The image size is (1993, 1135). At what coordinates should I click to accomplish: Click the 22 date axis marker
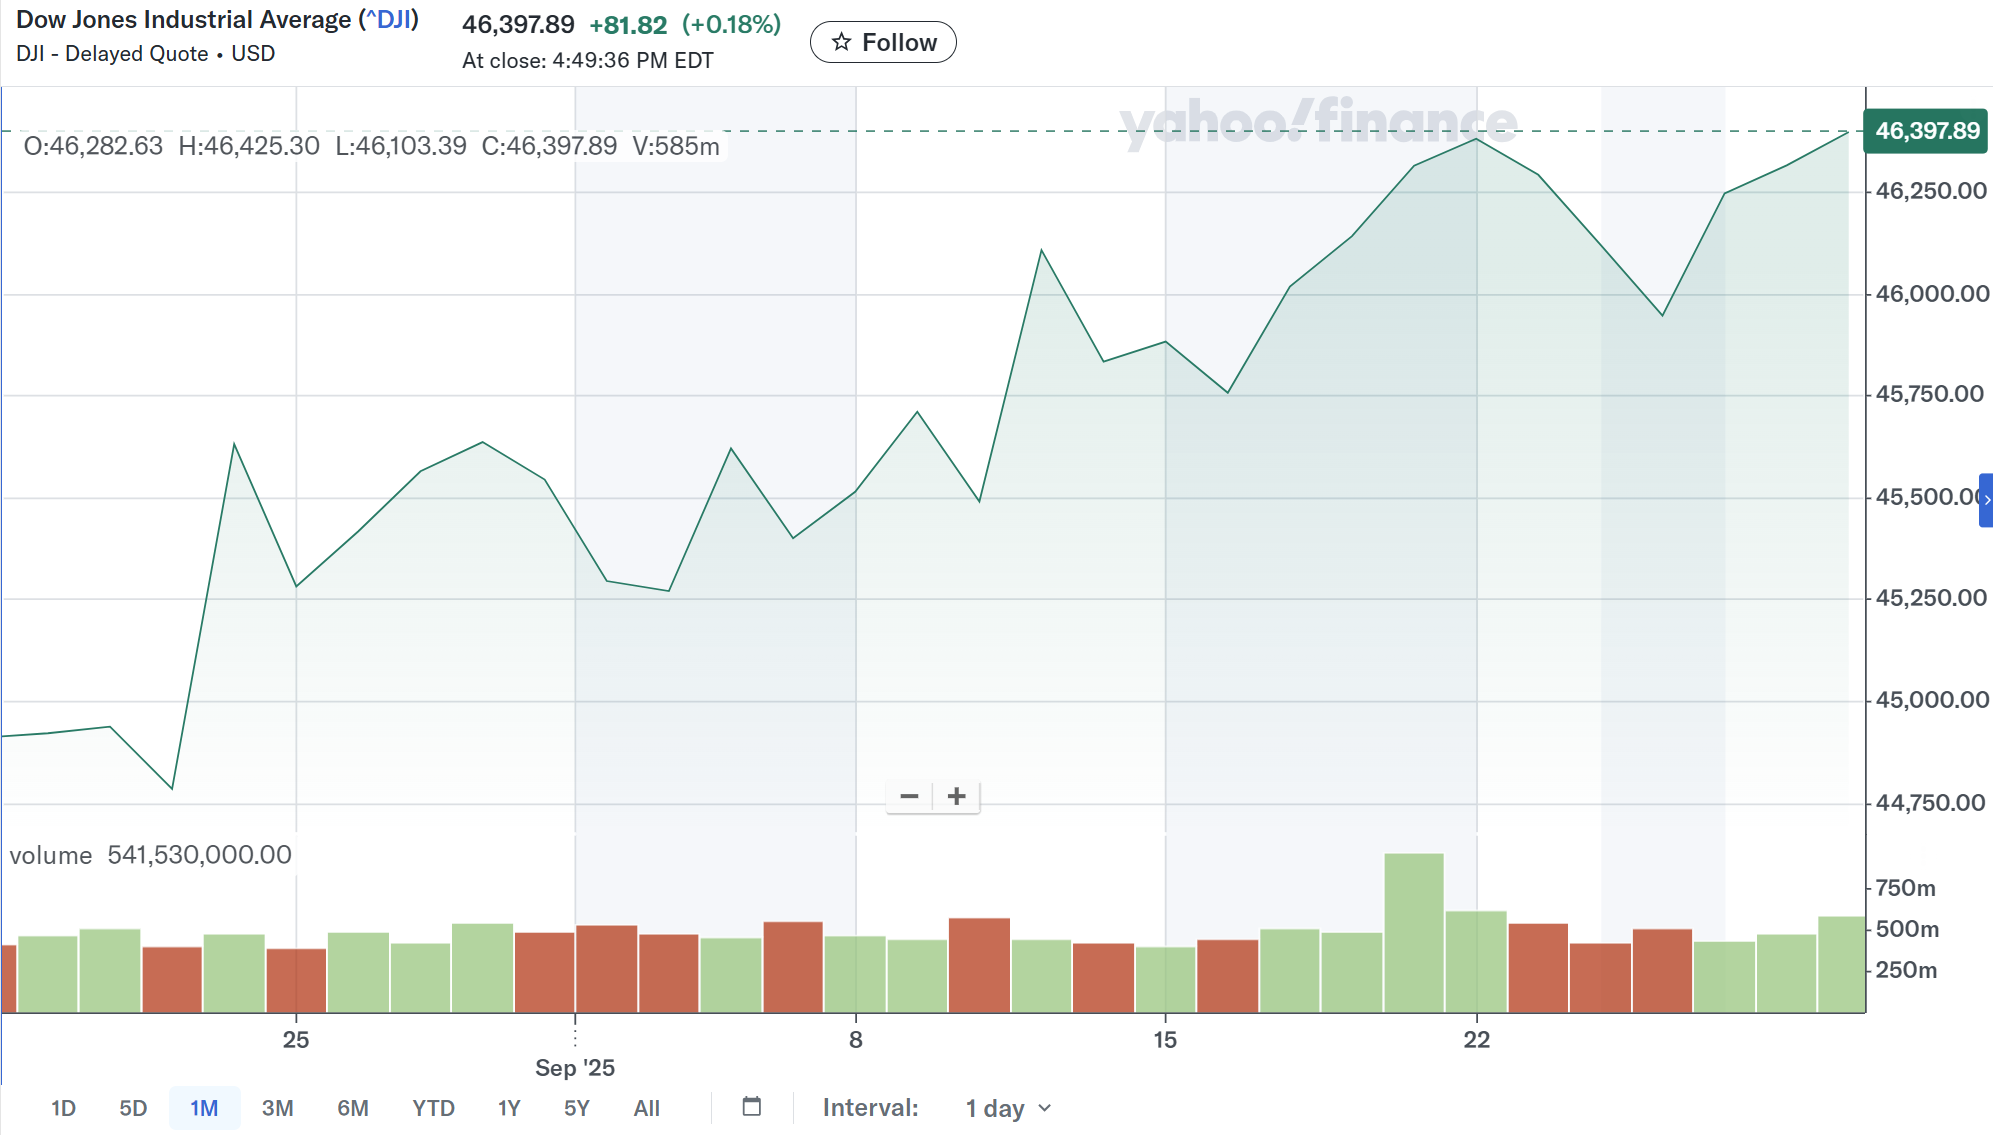[1477, 1040]
